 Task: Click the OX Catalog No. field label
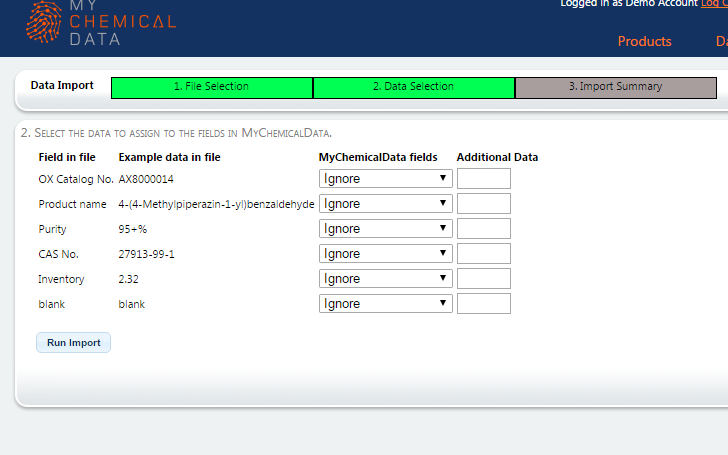click(x=76, y=179)
